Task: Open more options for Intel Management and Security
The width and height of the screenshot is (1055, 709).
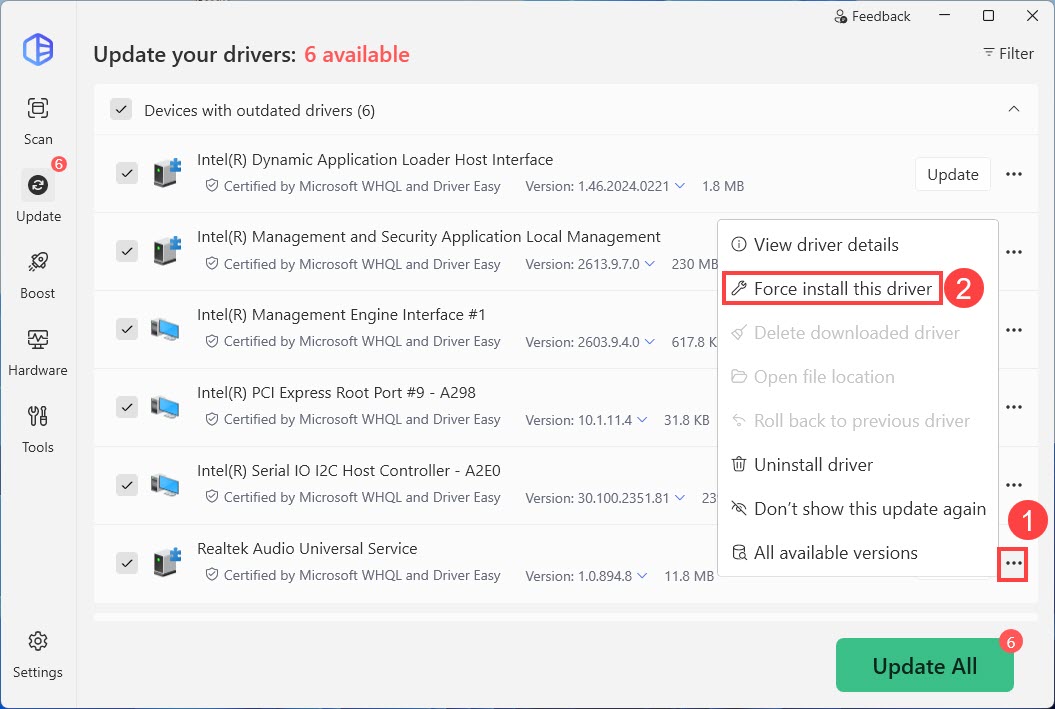Action: [1014, 252]
